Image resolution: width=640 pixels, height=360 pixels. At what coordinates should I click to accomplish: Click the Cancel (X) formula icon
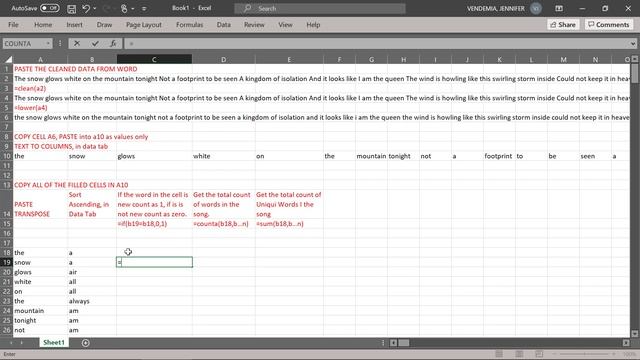point(77,43)
